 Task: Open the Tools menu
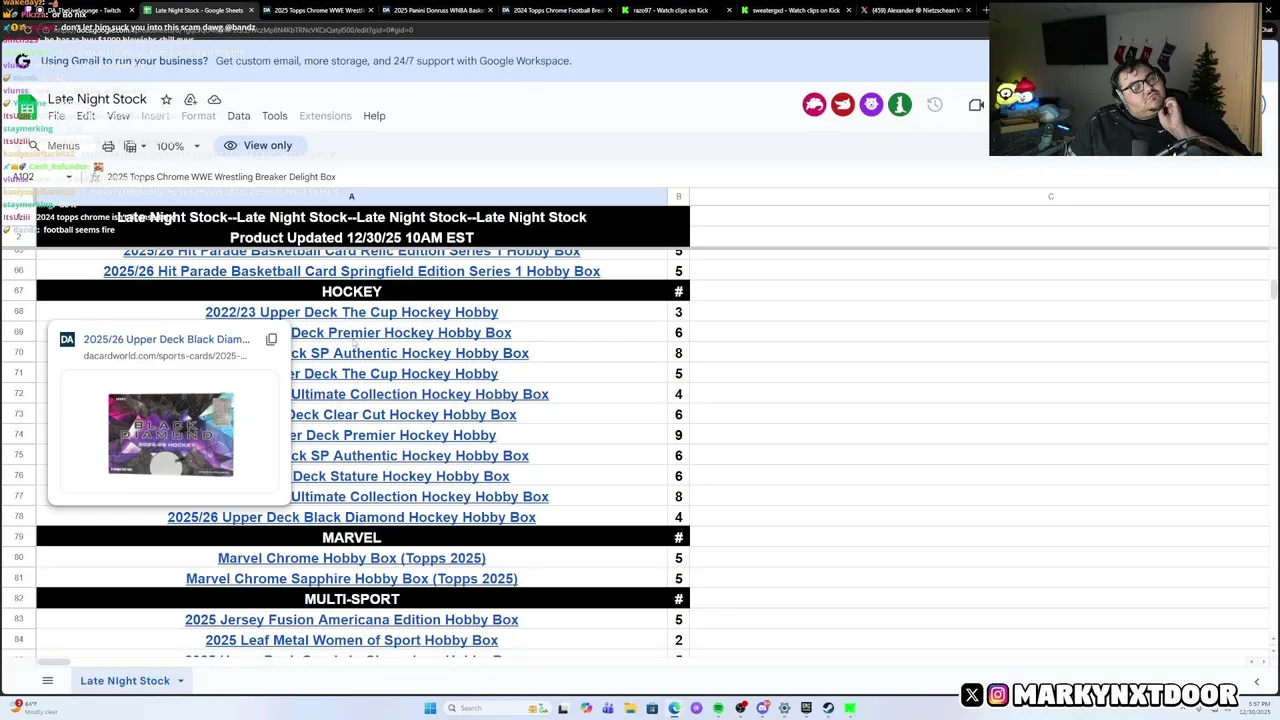click(274, 116)
